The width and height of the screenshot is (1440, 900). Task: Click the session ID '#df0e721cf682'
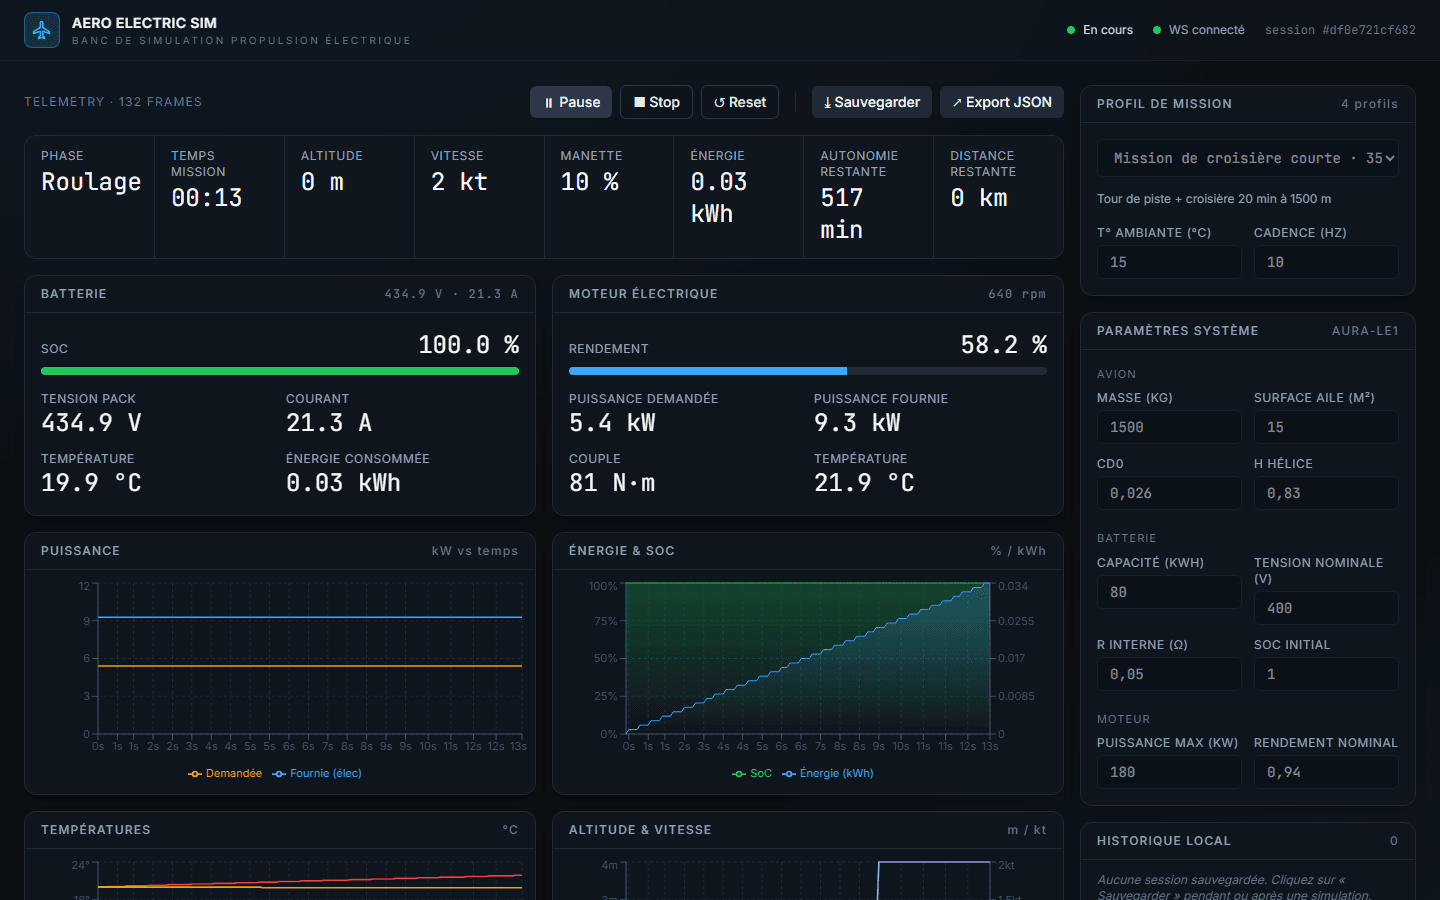(1369, 30)
